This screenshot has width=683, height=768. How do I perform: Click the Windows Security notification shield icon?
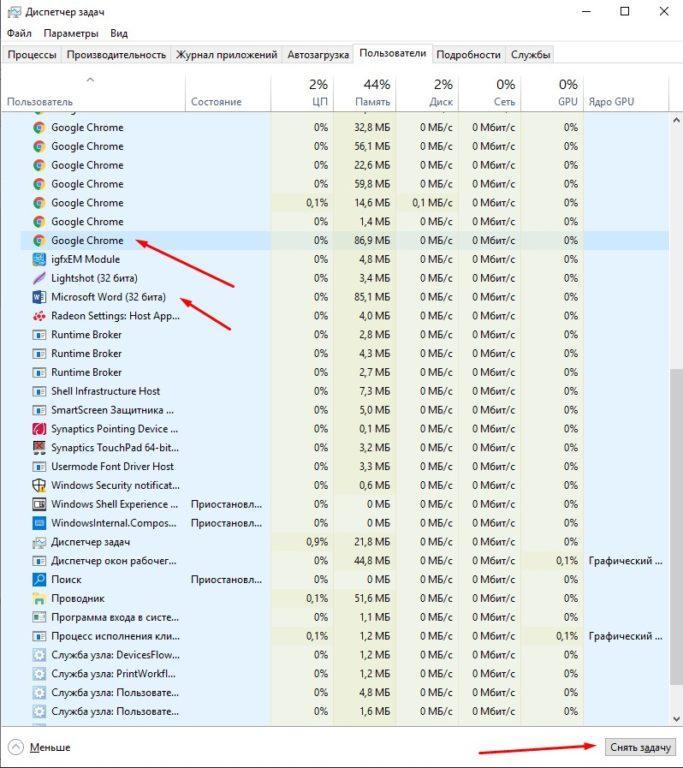click(39, 485)
